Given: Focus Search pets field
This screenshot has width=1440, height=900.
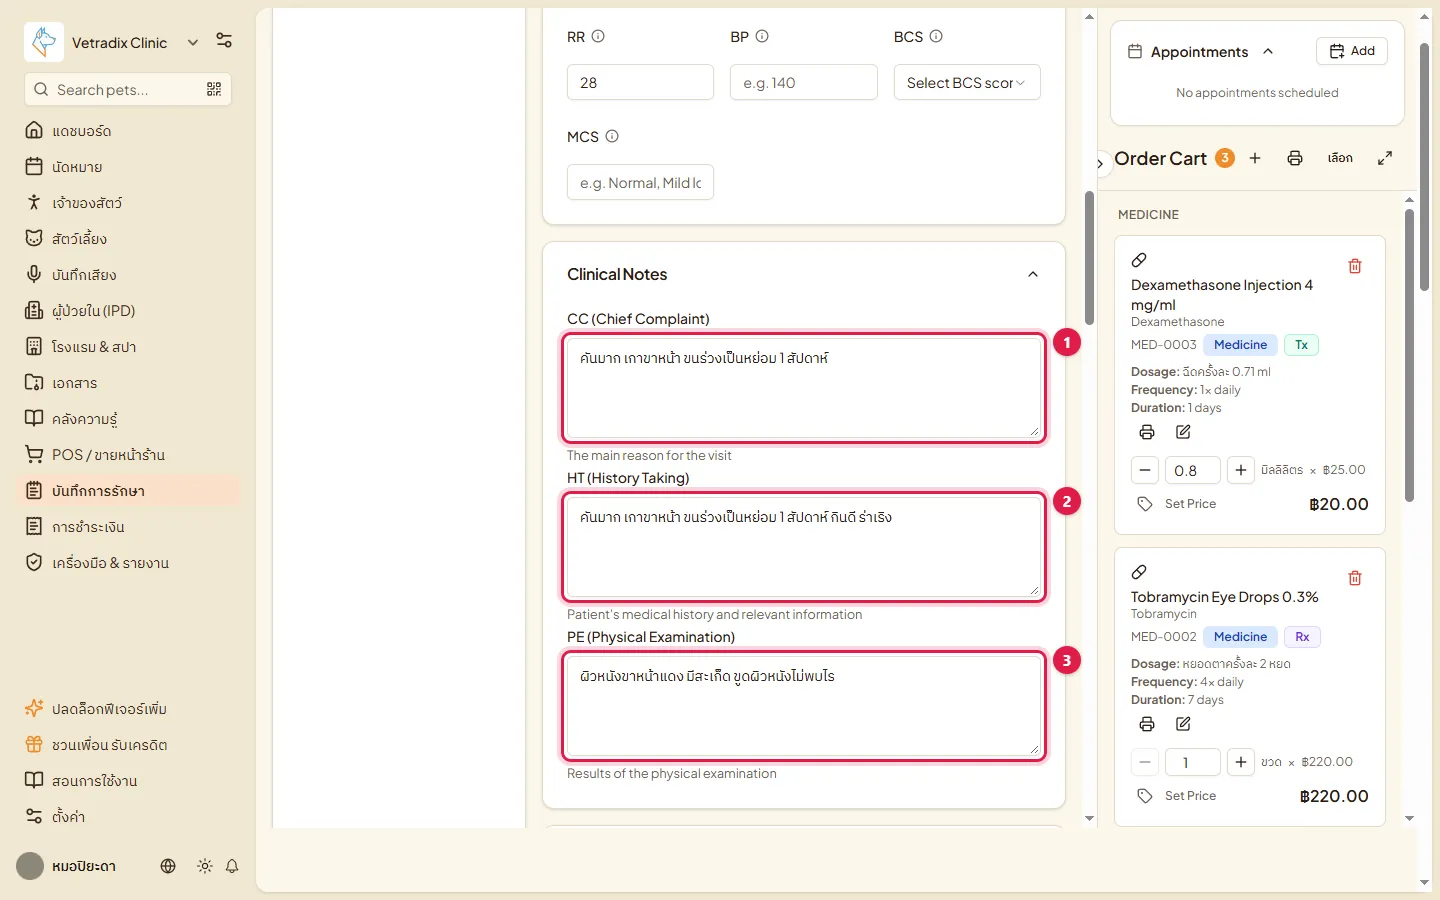Looking at the screenshot, I should [127, 89].
